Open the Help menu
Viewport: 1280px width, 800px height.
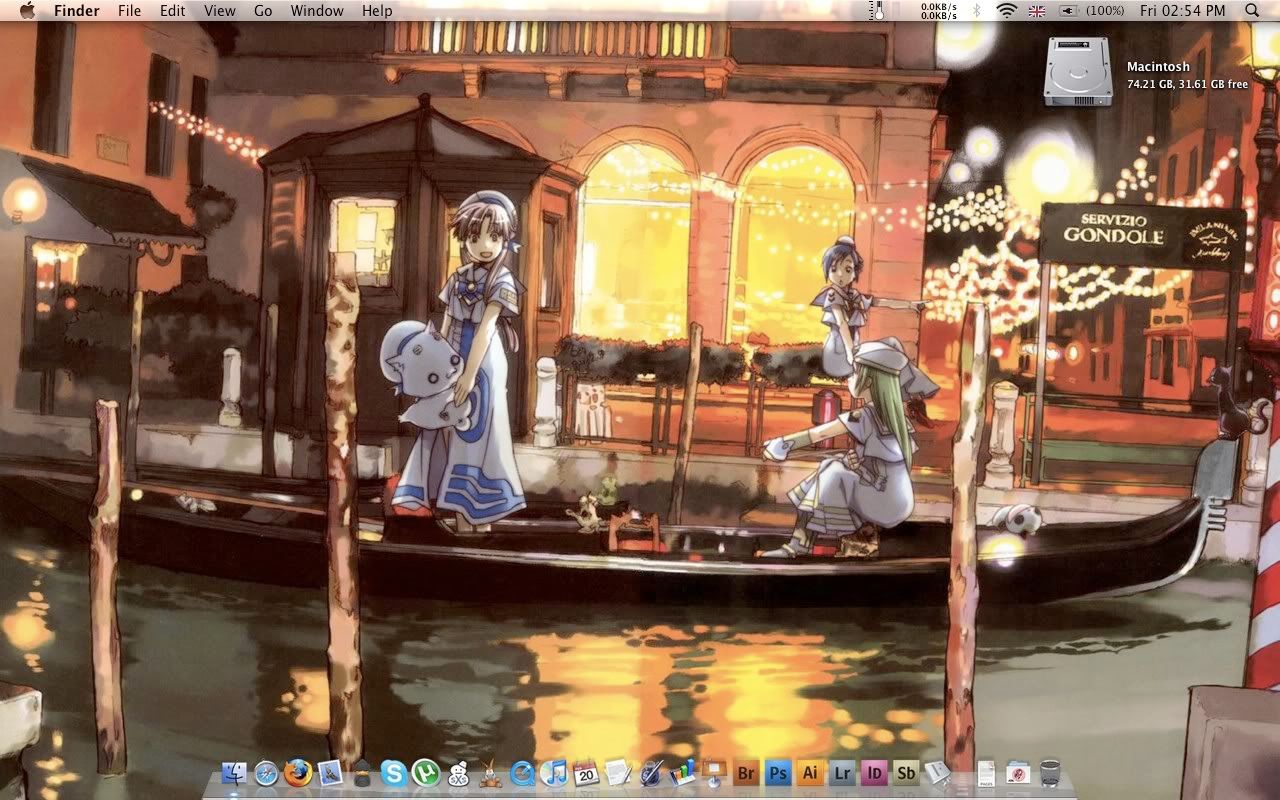coord(377,10)
